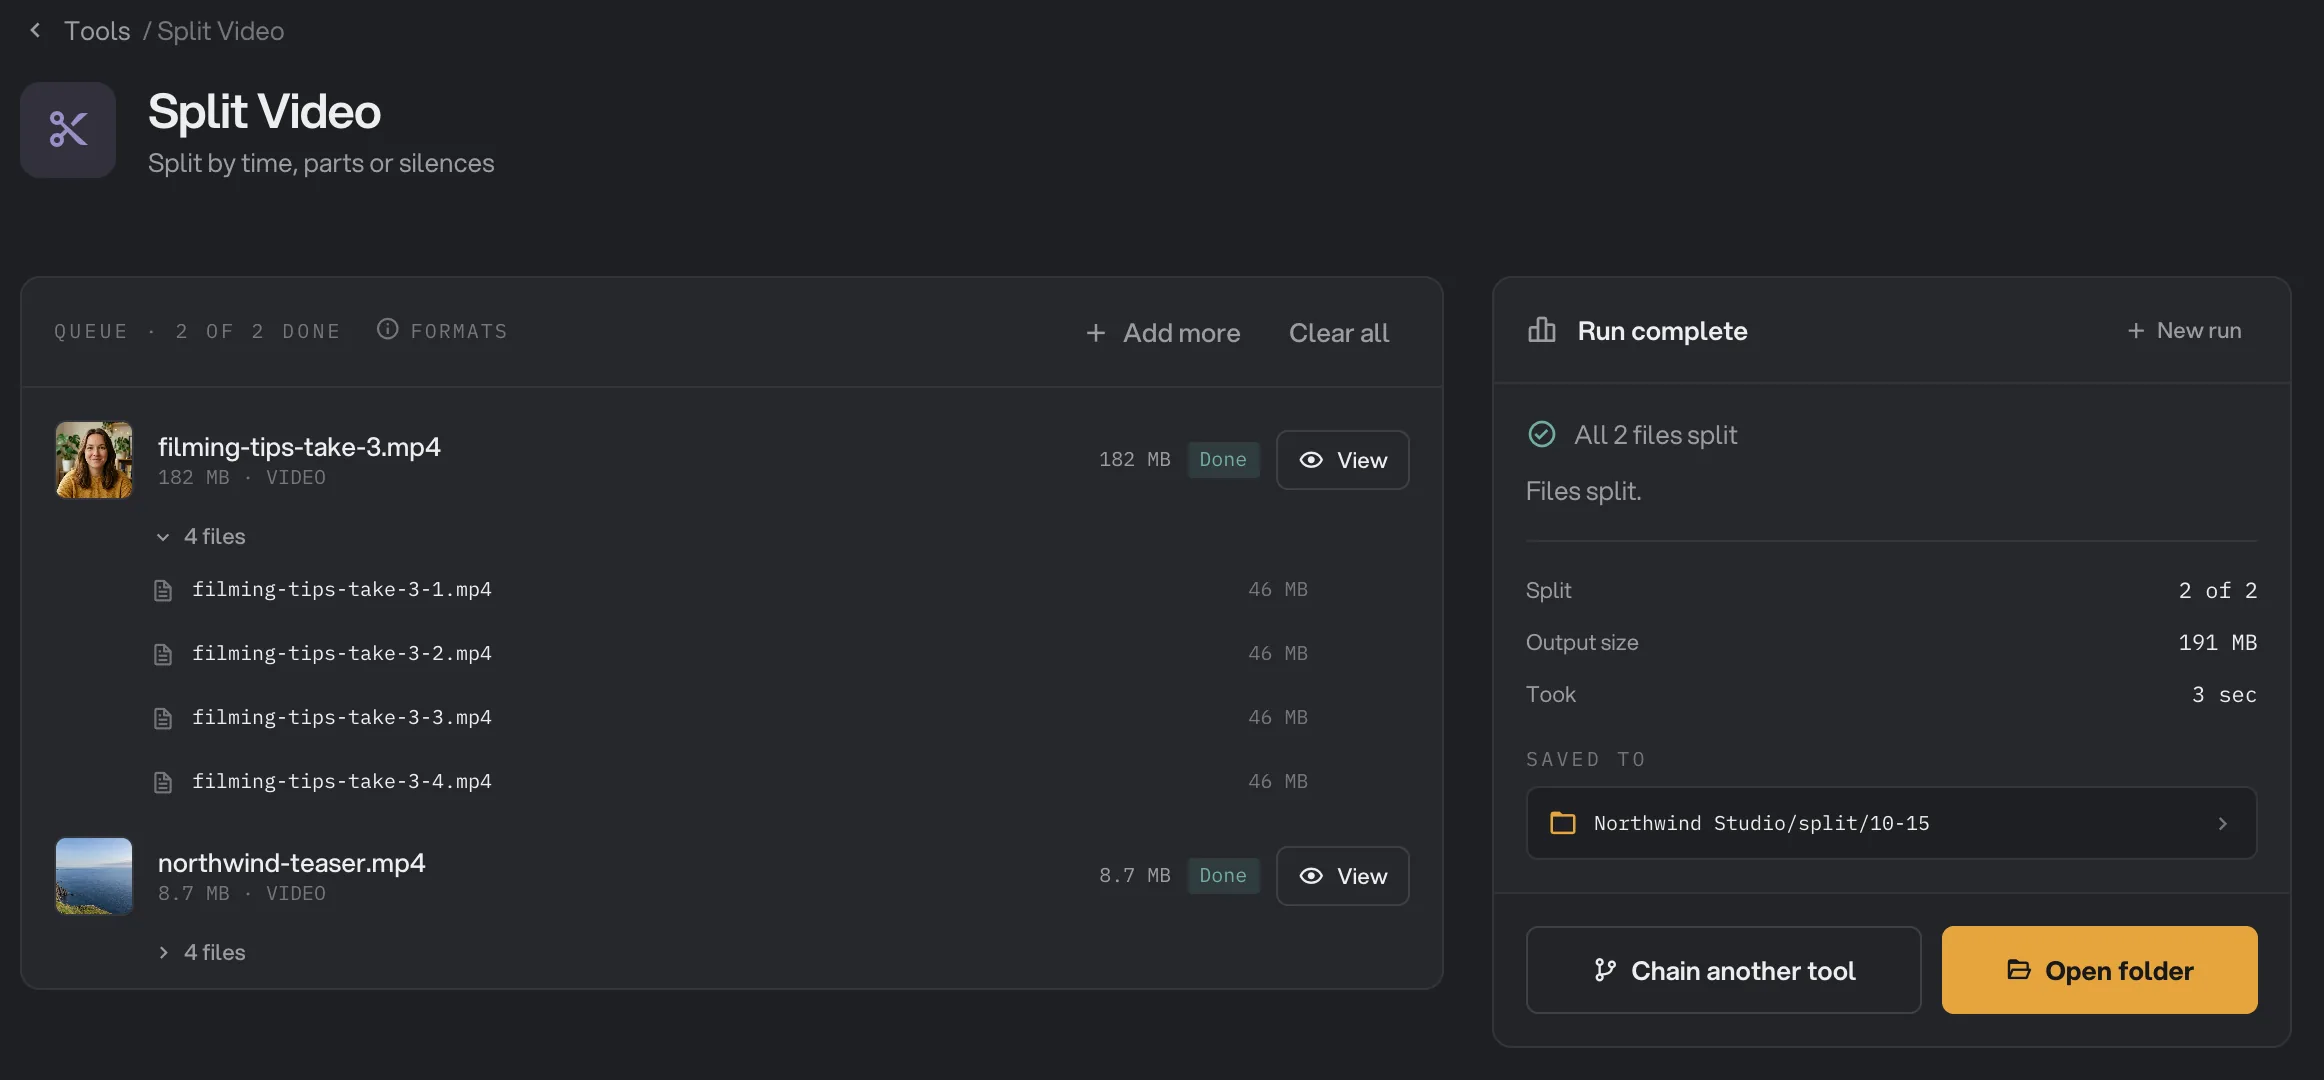Click the chevron arrow on the saved folder row
The width and height of the screenshot is (2324, 1080).
2222,824
